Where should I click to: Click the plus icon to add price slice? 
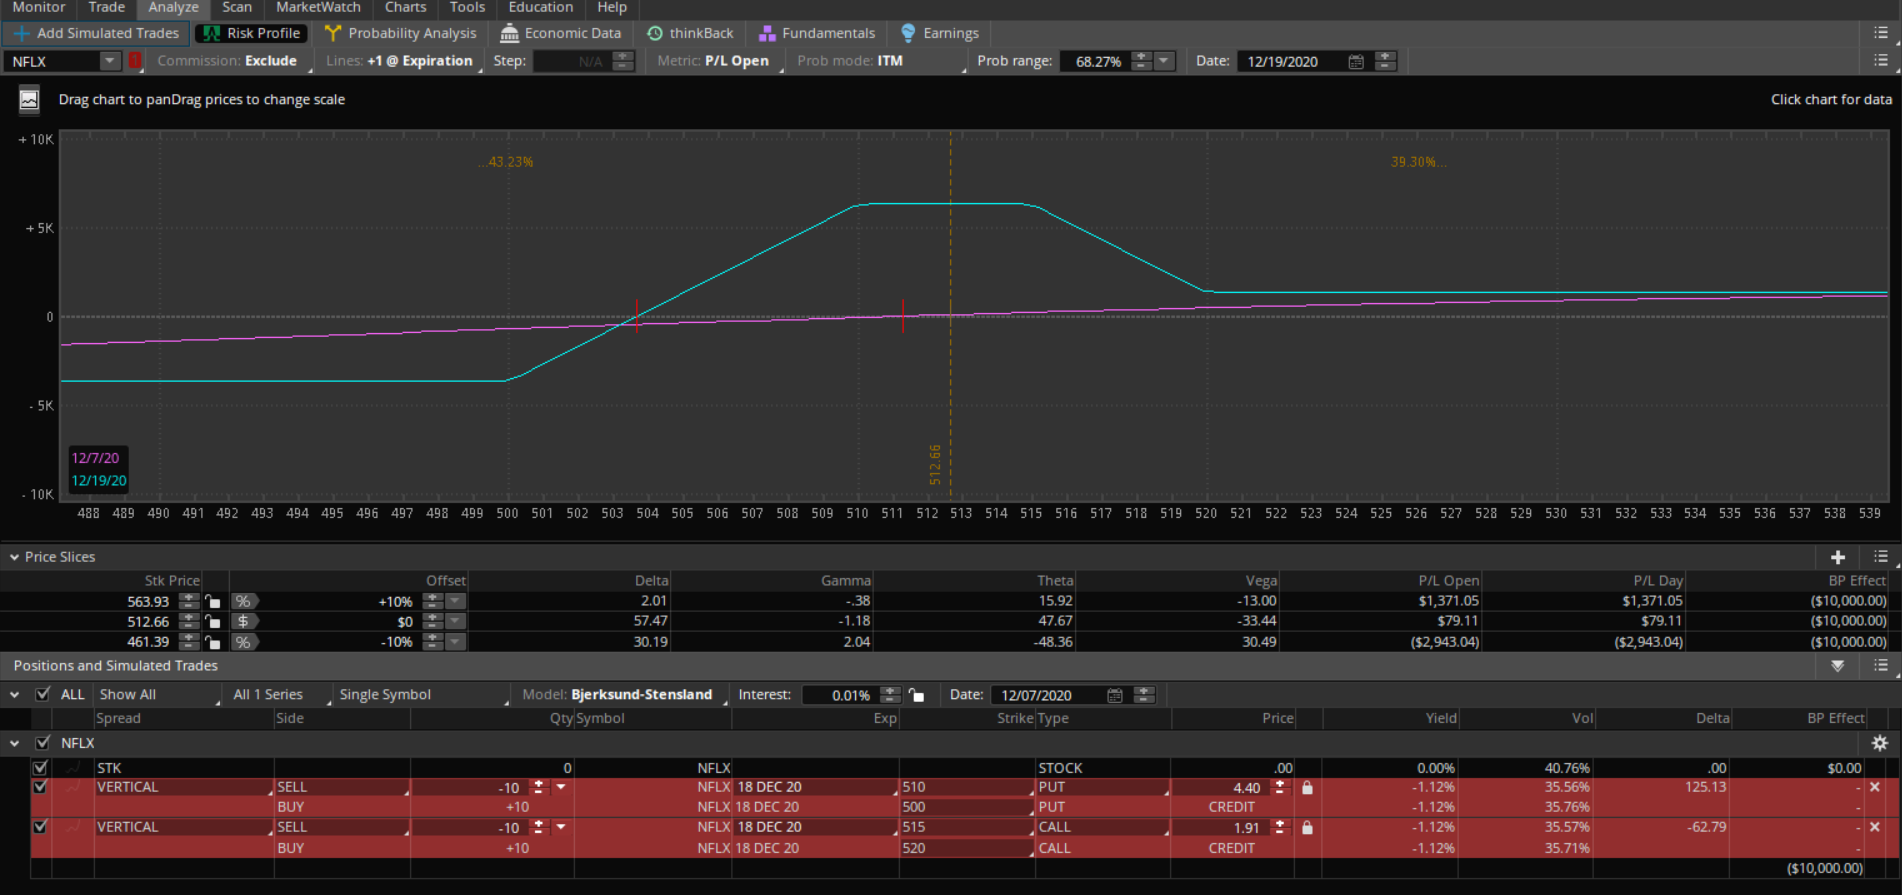point(1837,557)
